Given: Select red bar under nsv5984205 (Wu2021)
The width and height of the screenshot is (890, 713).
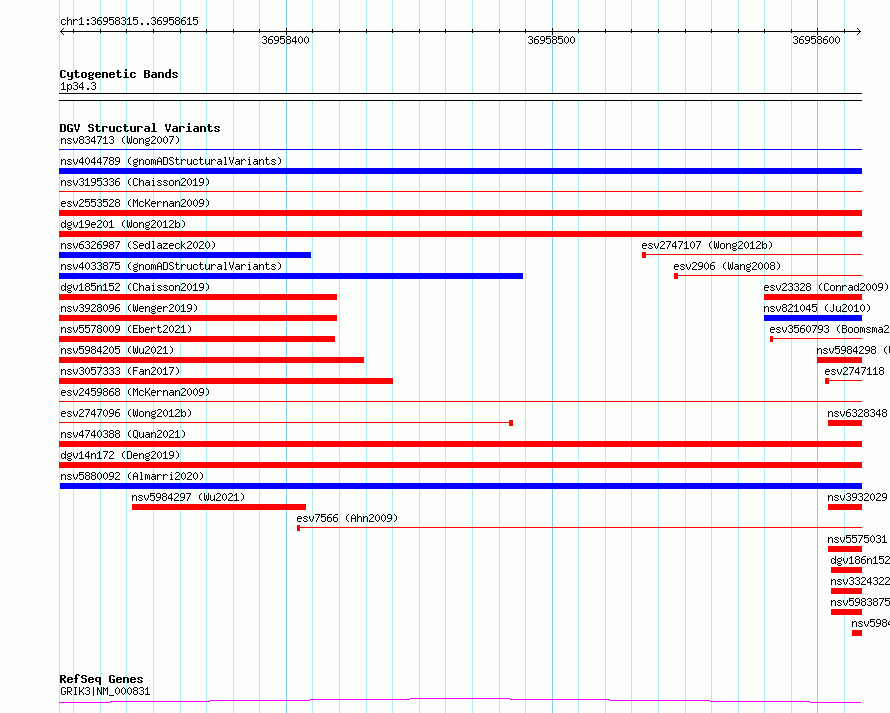Looking at the screenshot, I should (x=212, y=360).
